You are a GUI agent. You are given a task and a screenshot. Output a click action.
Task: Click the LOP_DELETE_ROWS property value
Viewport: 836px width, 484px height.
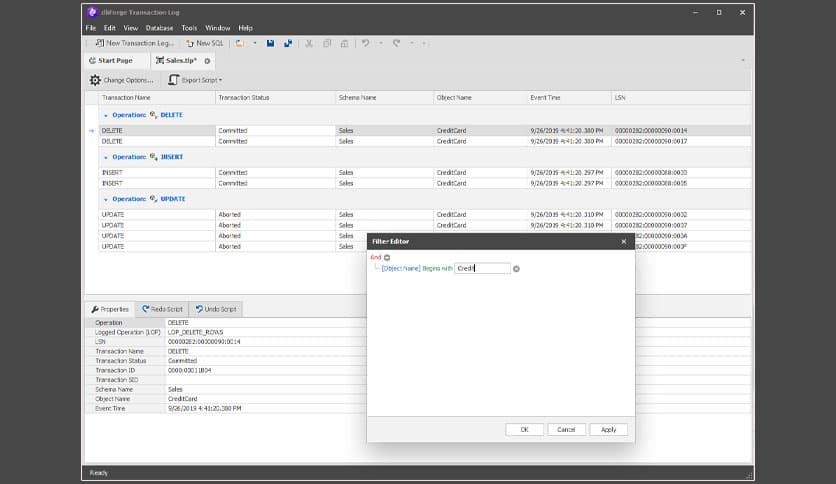coord(196,332)
